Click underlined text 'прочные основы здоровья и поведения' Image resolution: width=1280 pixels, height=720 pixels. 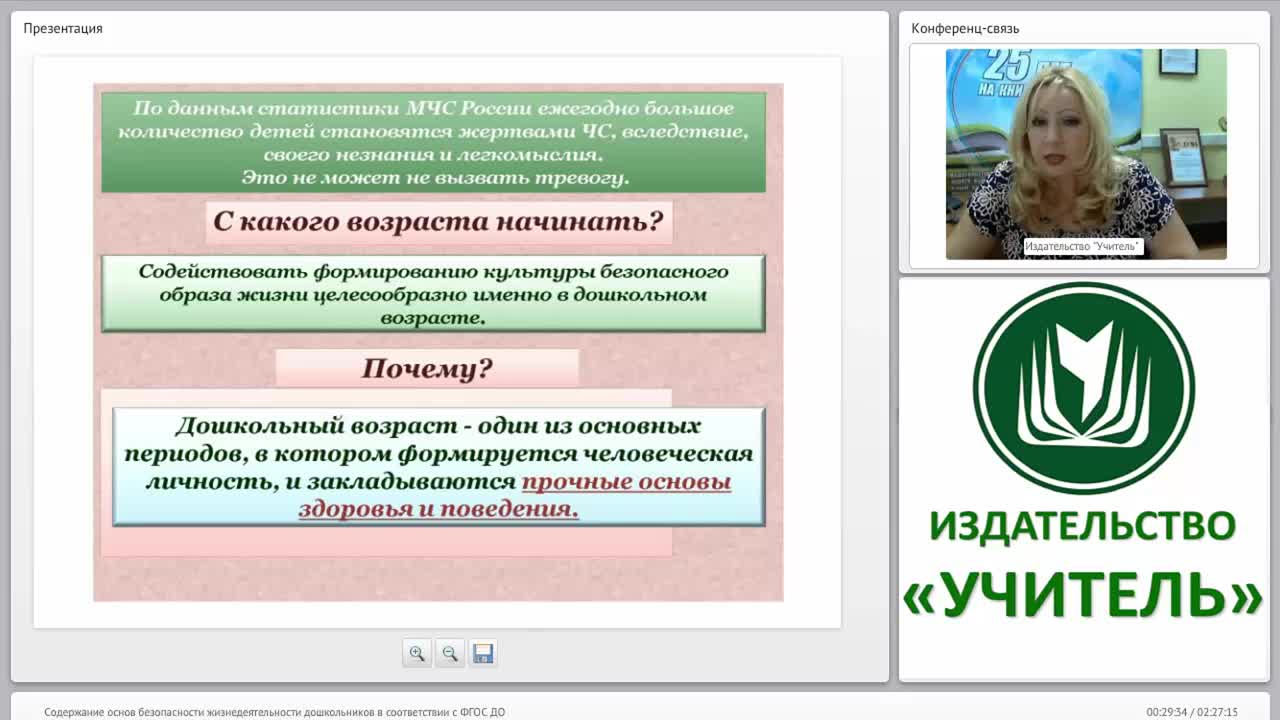(x=515, y=496)
